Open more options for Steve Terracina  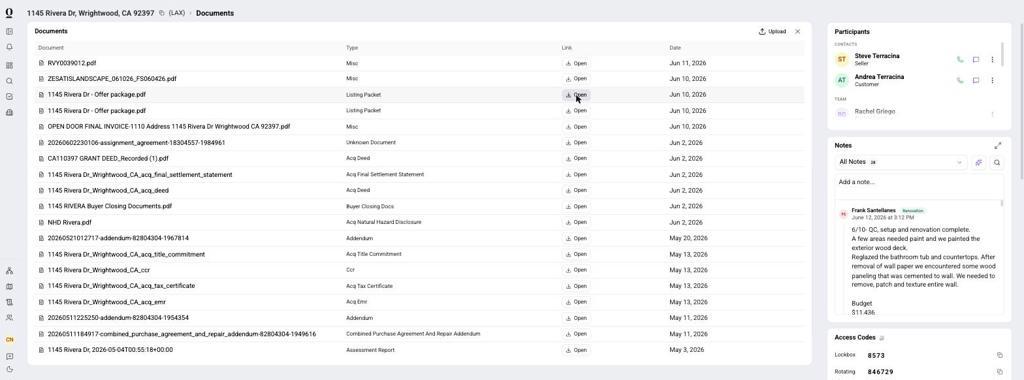[x=992, y=59]
